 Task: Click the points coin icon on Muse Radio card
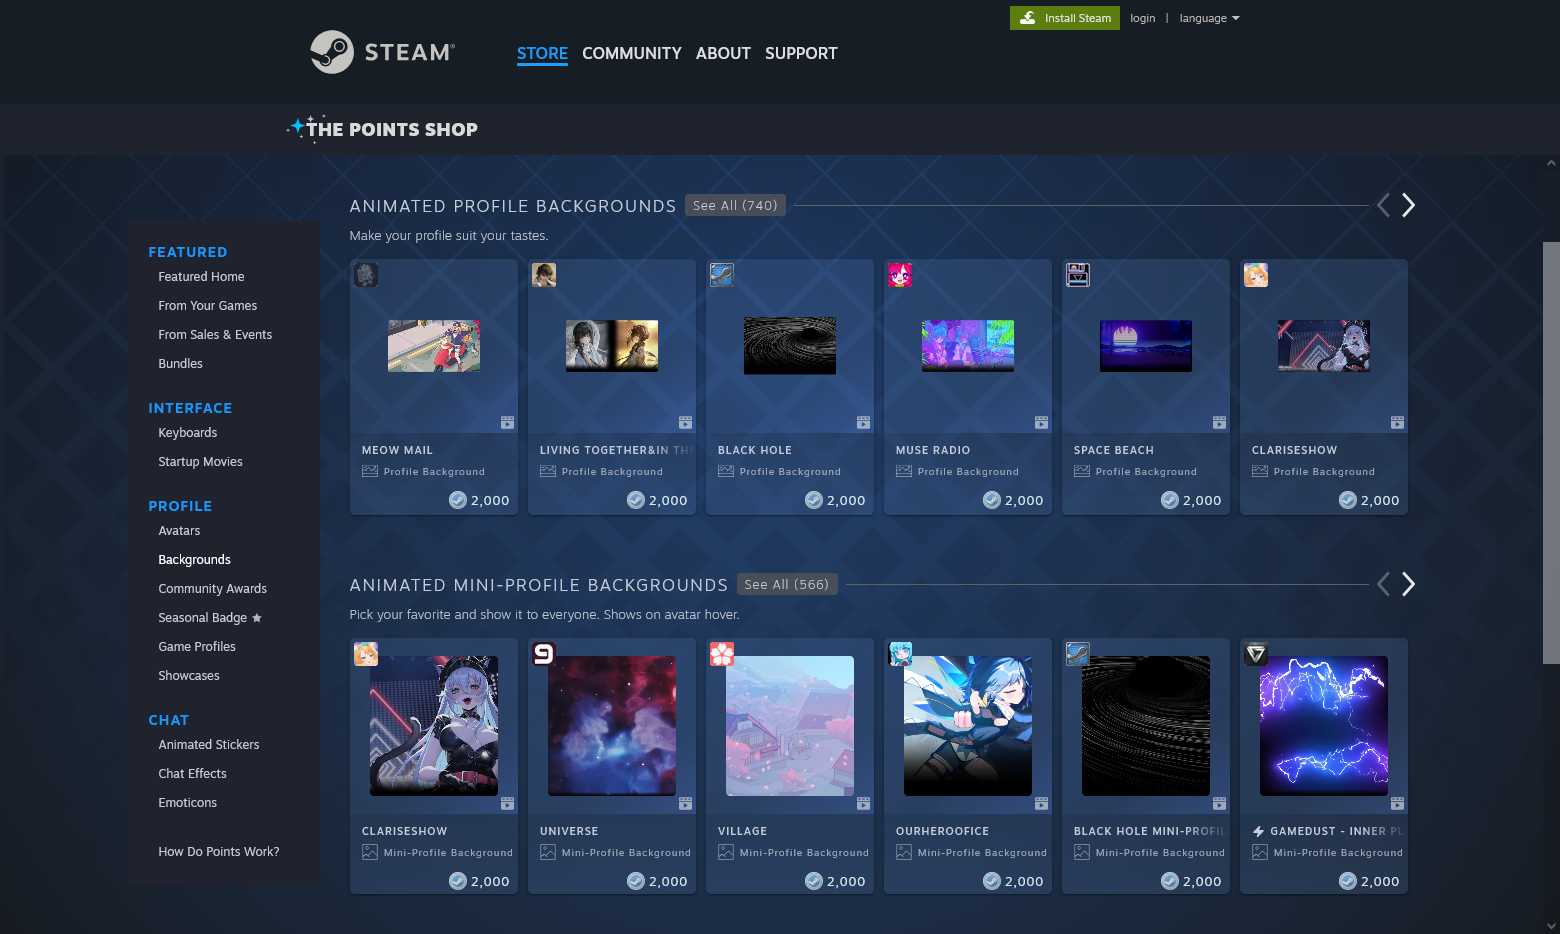pyautogui.click(x=992, y=500)
